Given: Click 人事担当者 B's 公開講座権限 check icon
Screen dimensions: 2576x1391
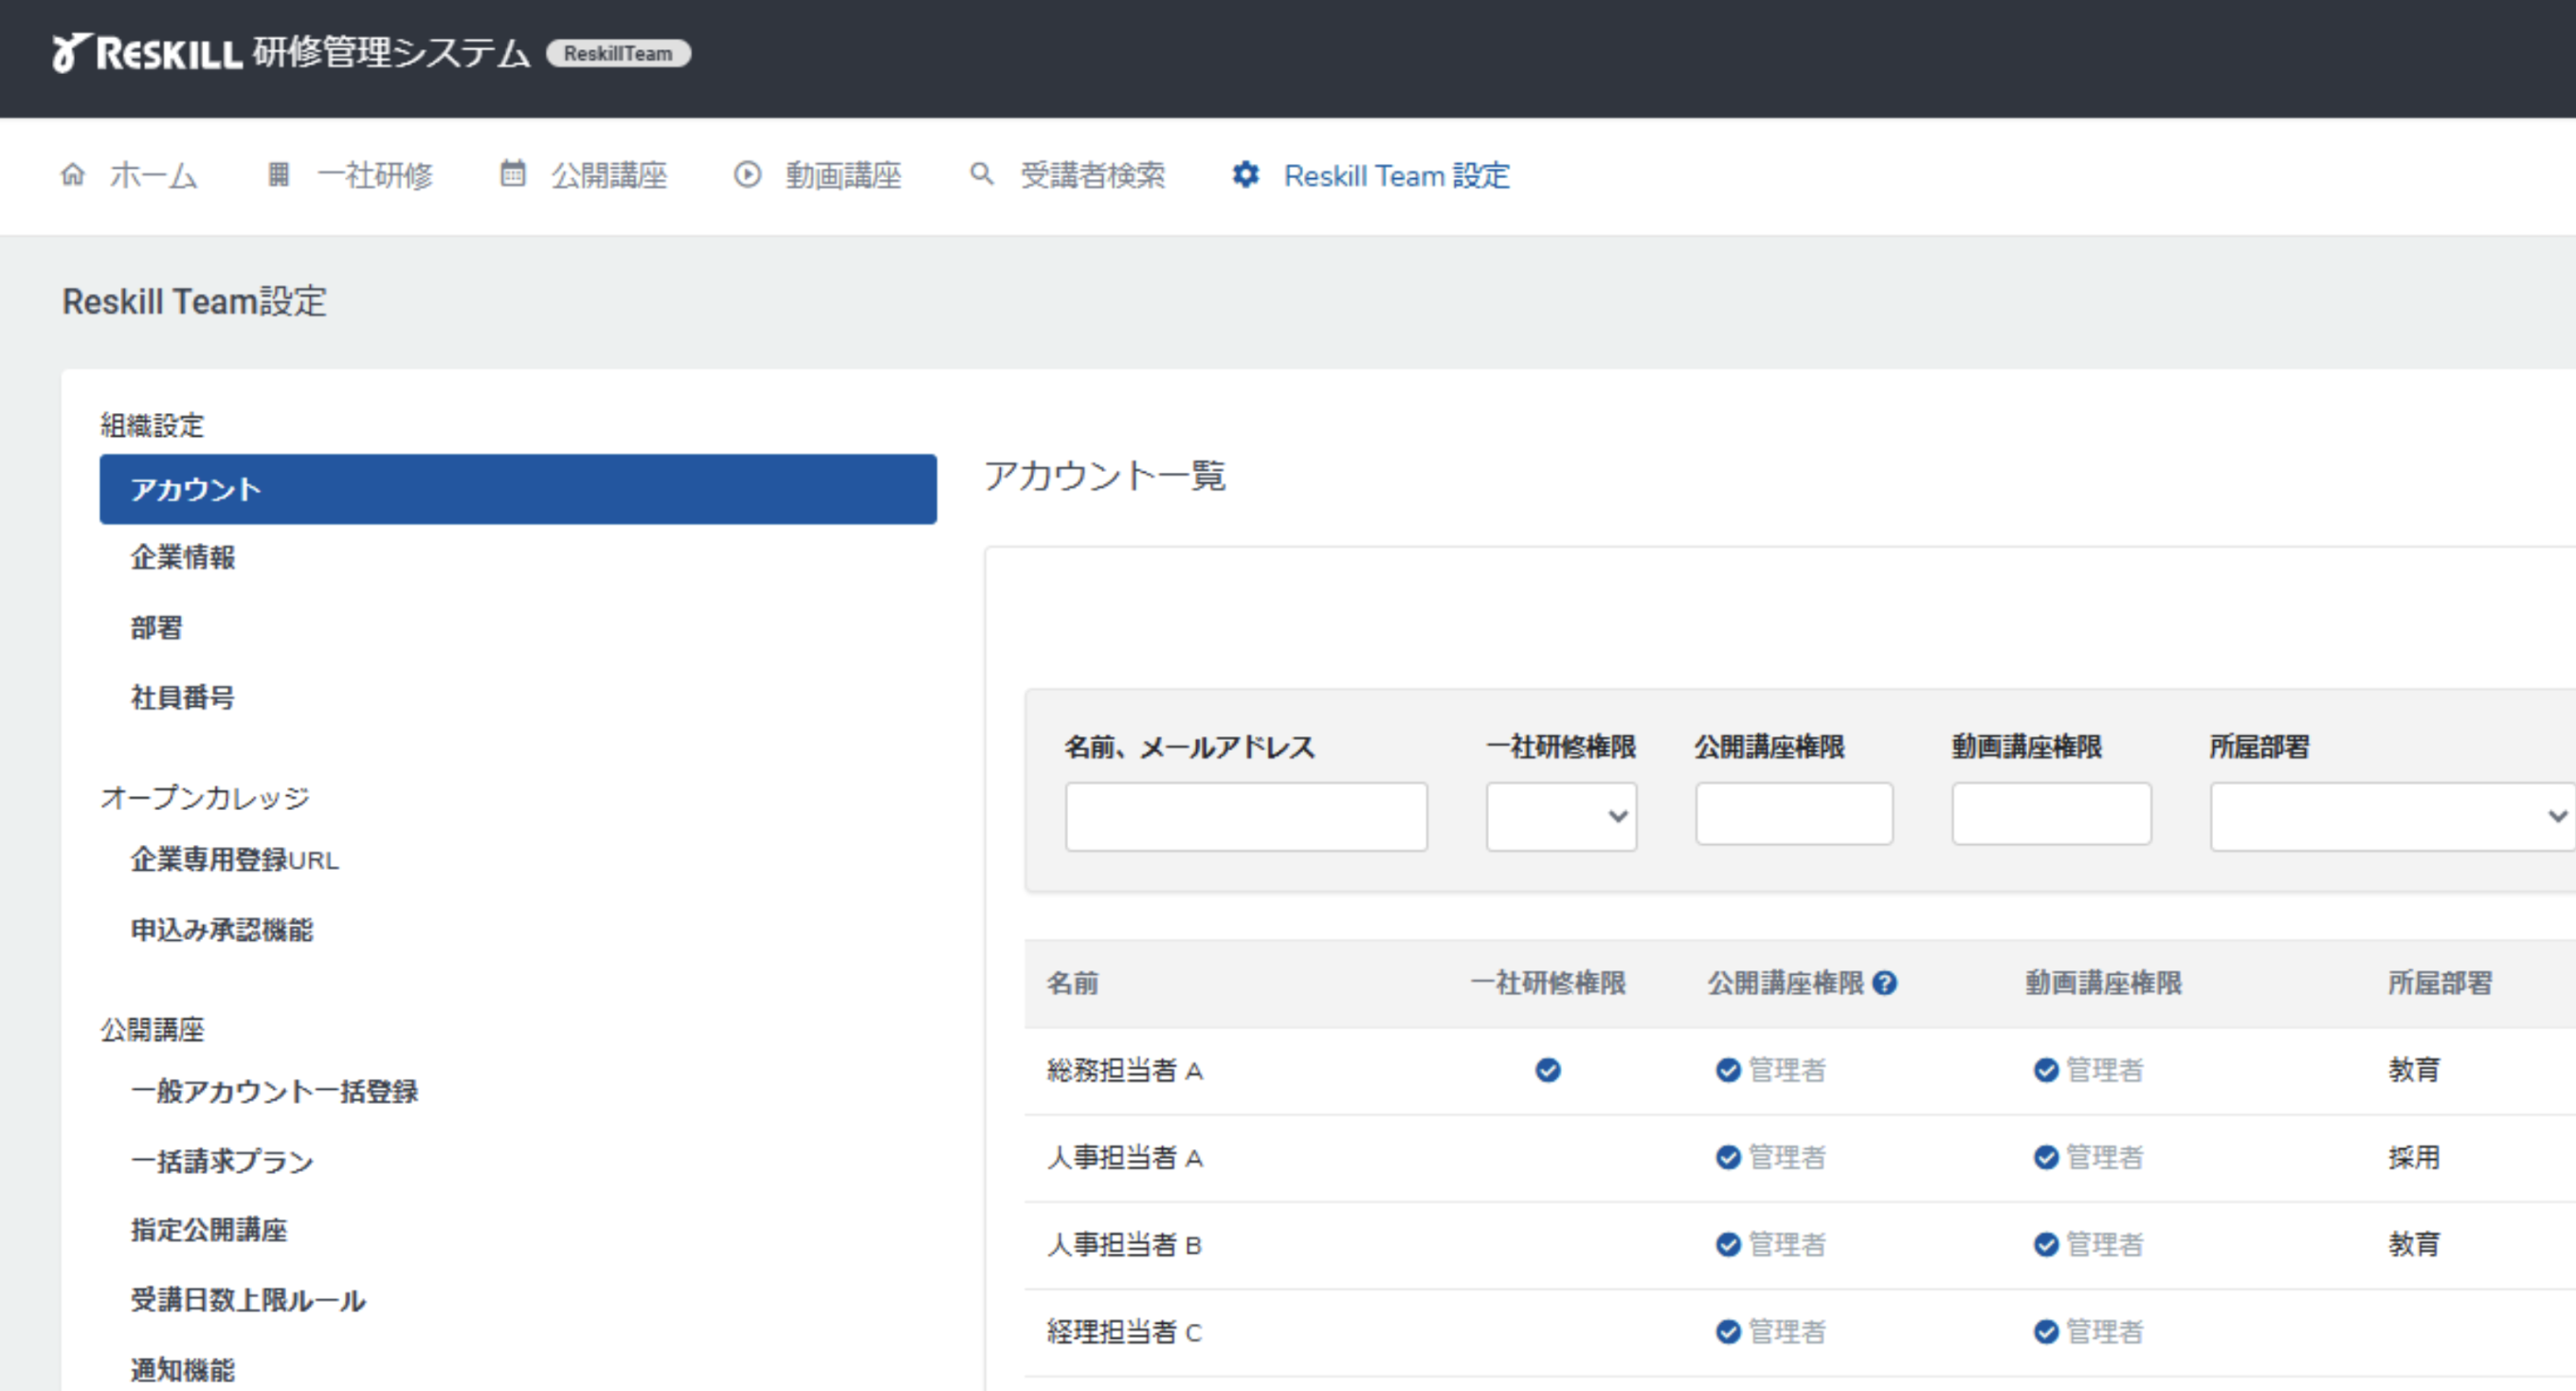Looking at the screenshot, I should [1728, 1245].
